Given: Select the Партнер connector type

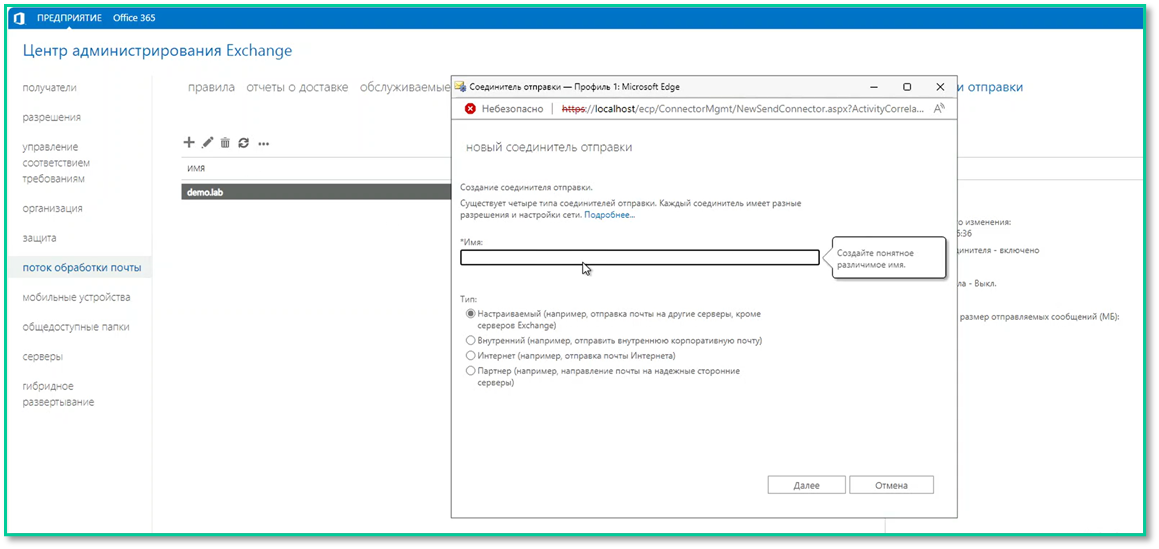Looking at the screenshot, I should [x=470, y=371].
